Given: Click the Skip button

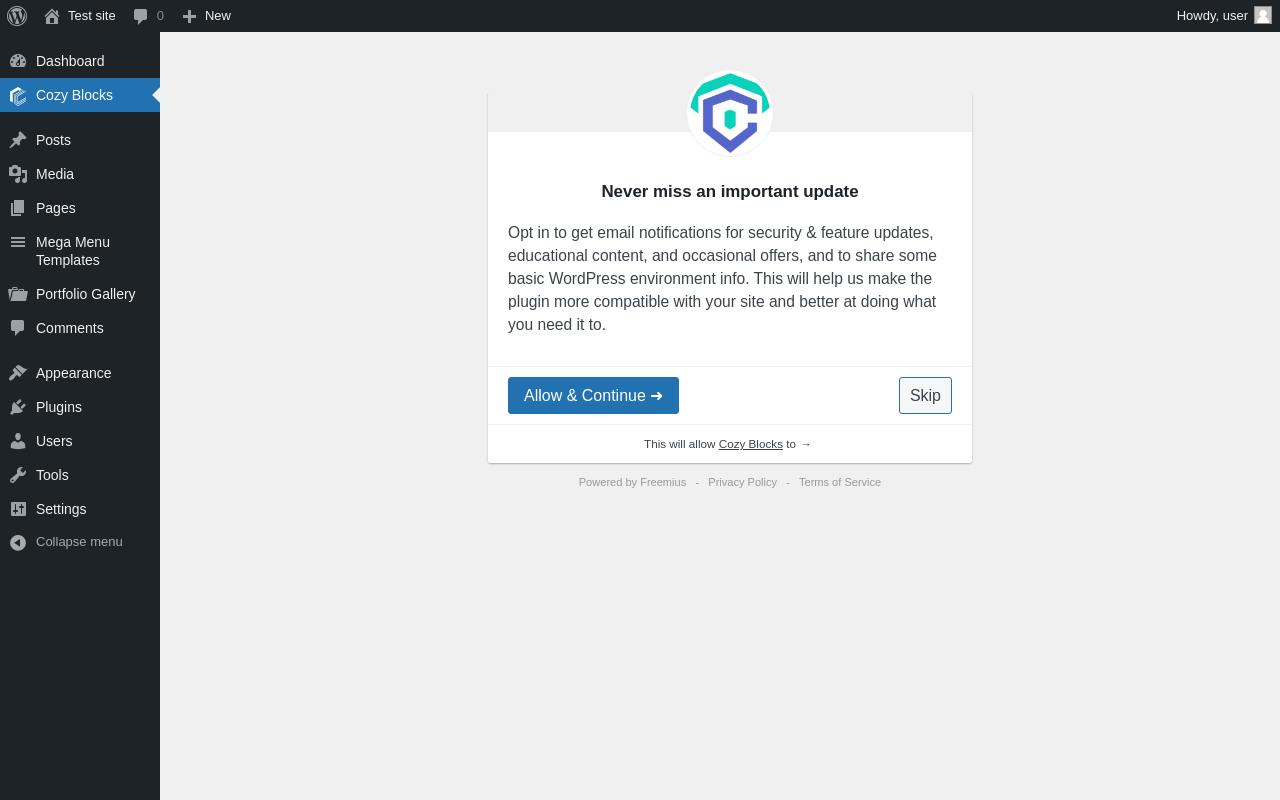Looking at the screenshot, I should coord(925,395).
